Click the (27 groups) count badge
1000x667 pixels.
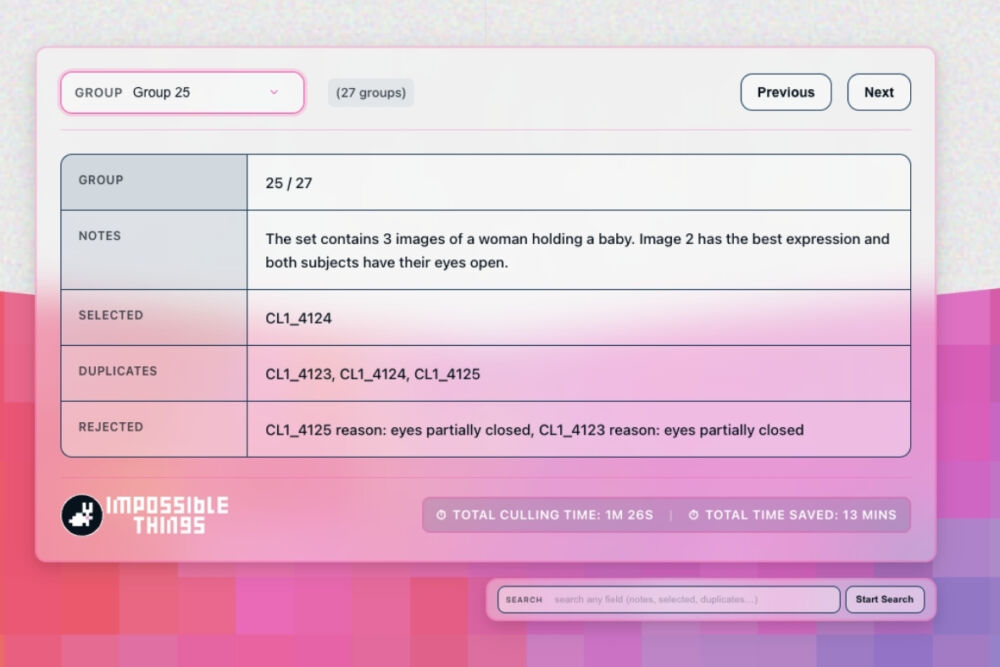pyautogui.click(x=370, y=93)
